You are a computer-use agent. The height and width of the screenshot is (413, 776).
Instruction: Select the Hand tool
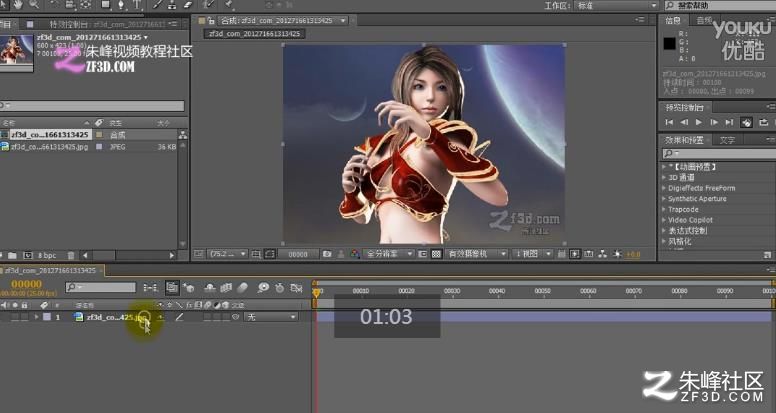(18, 4)
